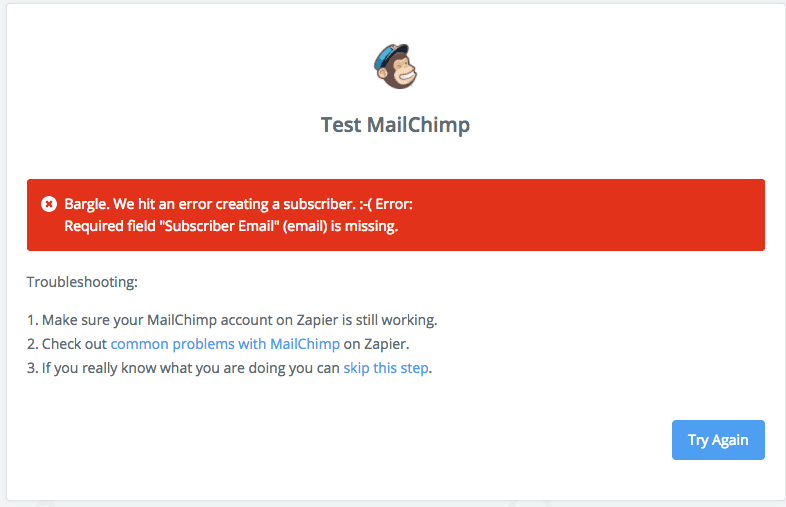
Task: Click the ':-( Error:' text in banner
Action: coord(386,204)
